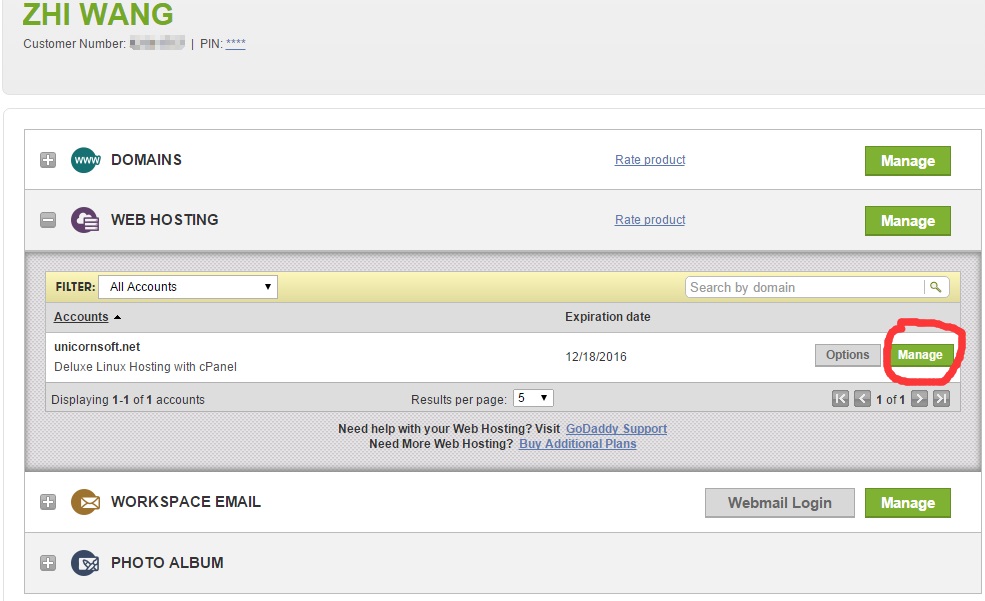Click the domain search magnifier icon

coord(936,287)
